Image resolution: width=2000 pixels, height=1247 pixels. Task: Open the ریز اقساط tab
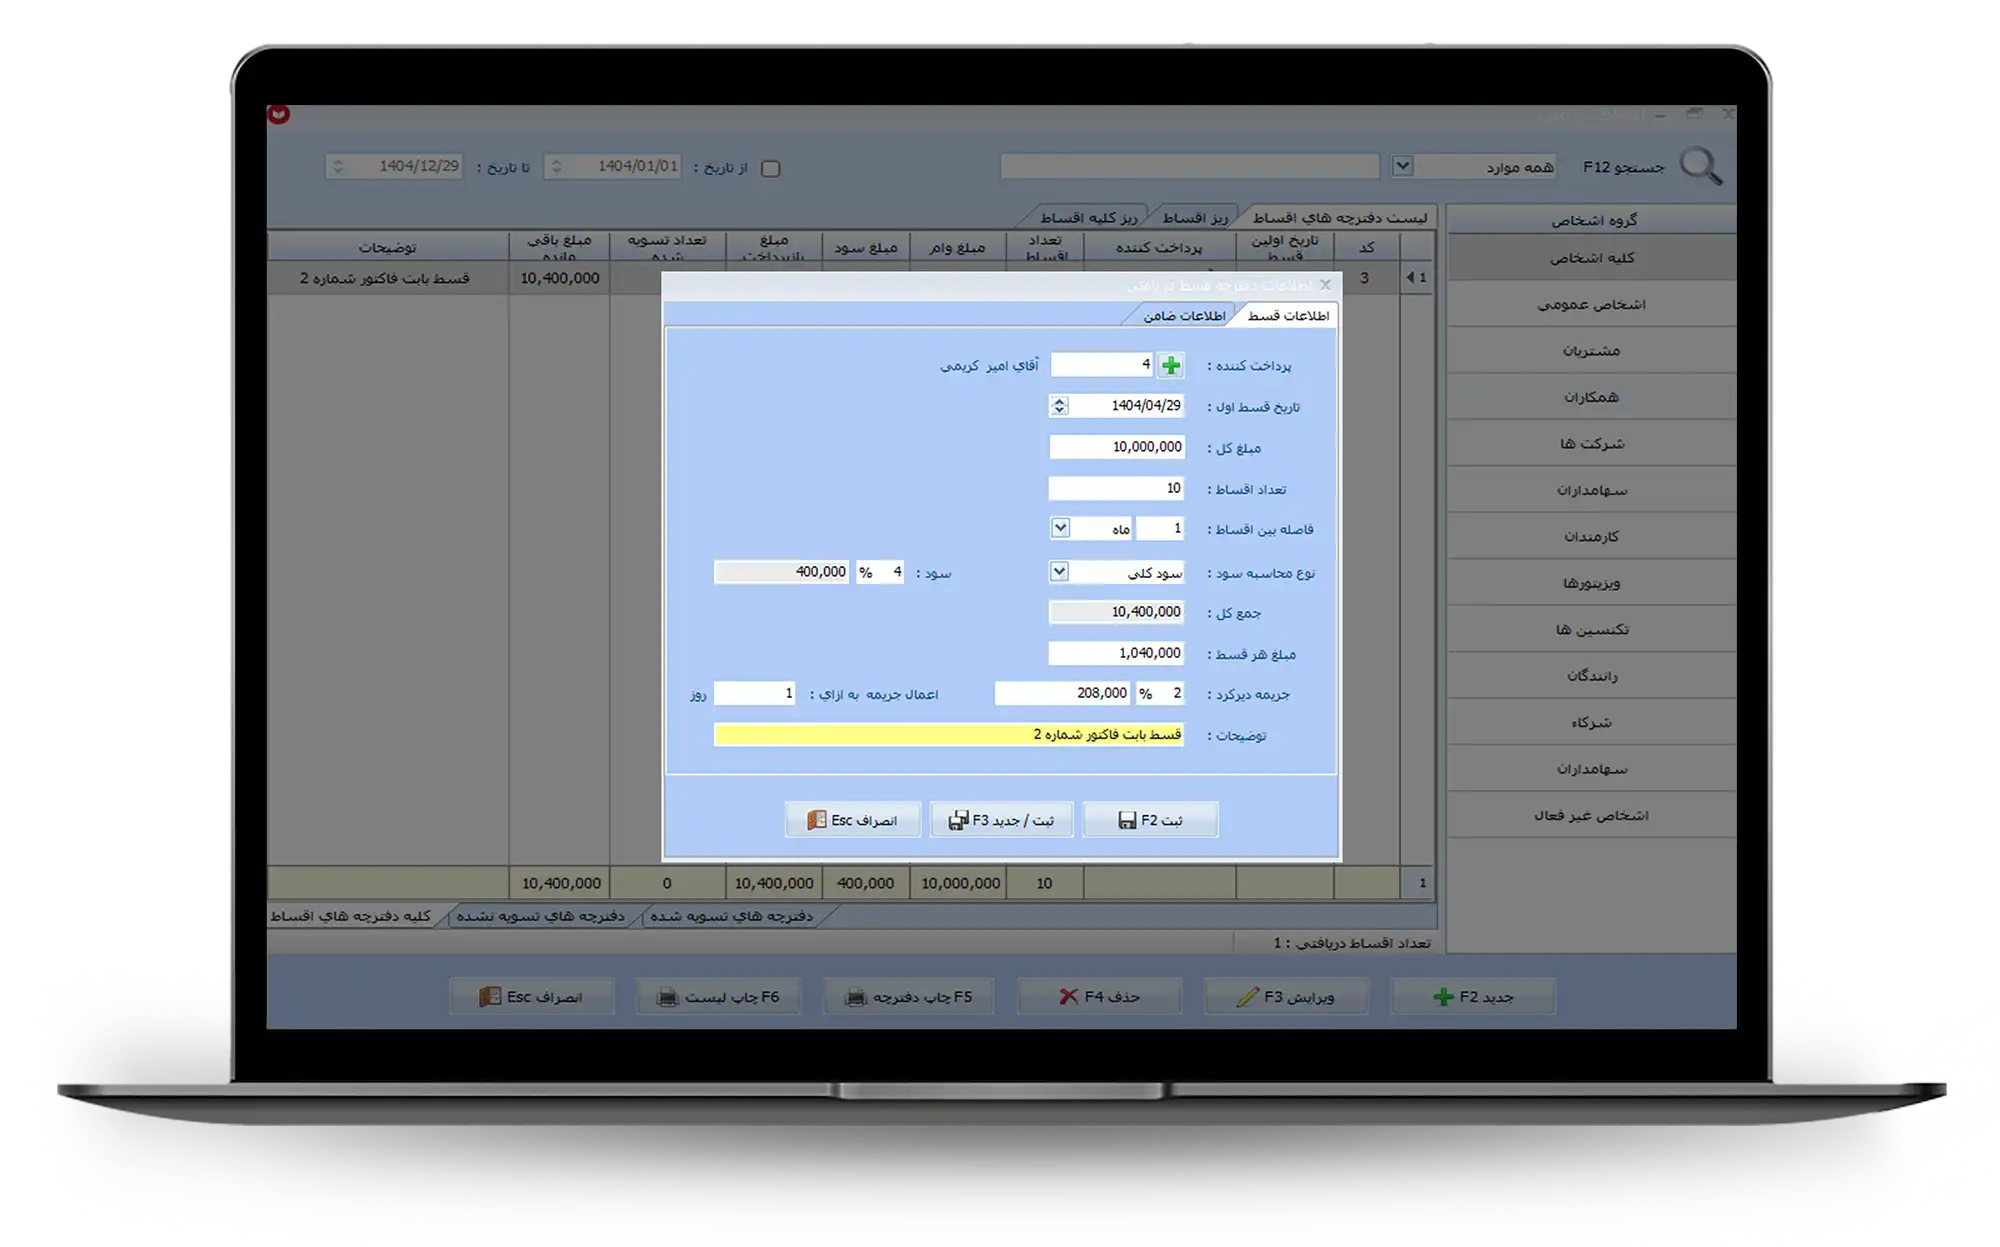click(1195, 218)
